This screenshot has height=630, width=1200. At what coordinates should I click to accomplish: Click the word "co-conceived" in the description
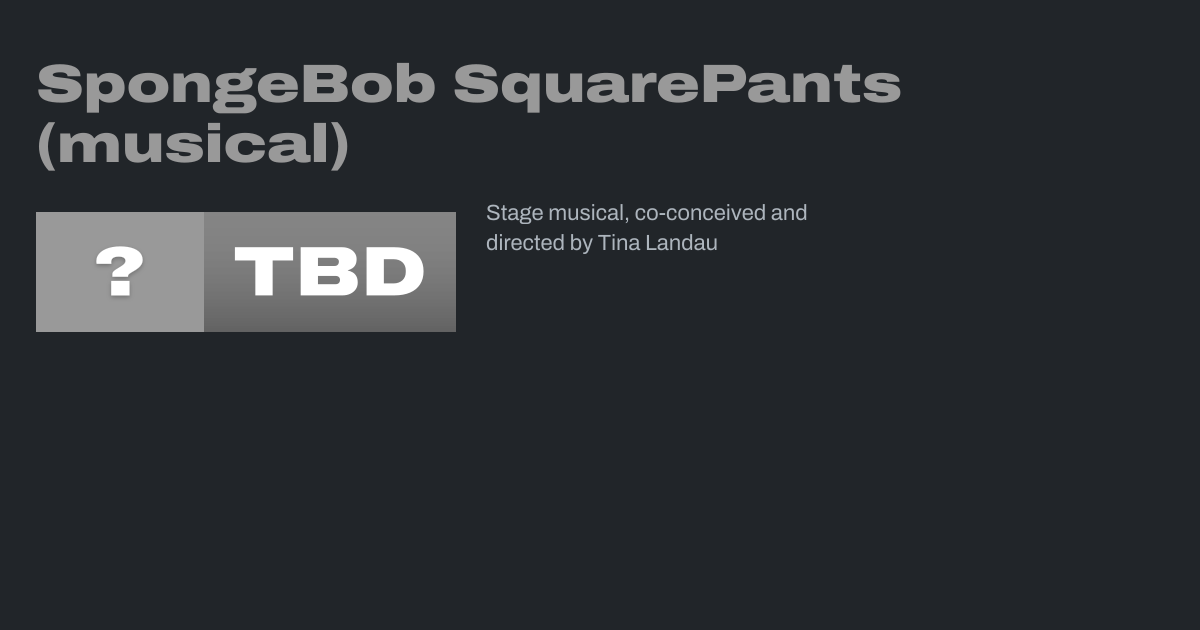tap(700, 213)
